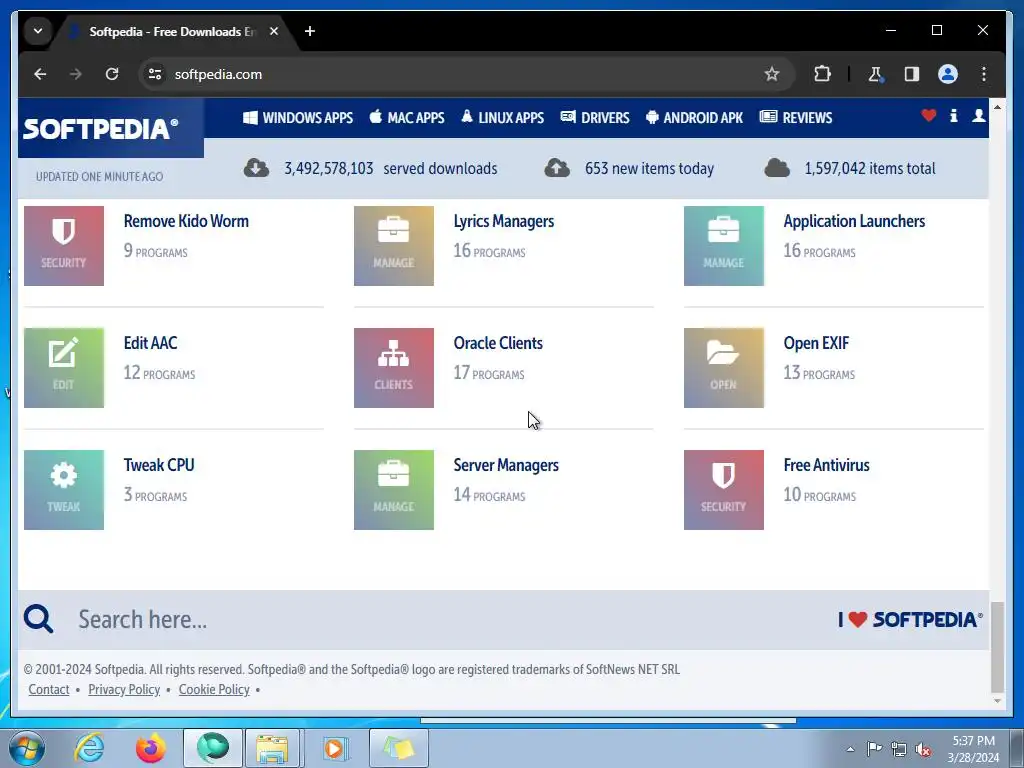This screenshot has height=768, width=1024.
Task: Open the Cookie Policy link
Action: pos(214,690)
